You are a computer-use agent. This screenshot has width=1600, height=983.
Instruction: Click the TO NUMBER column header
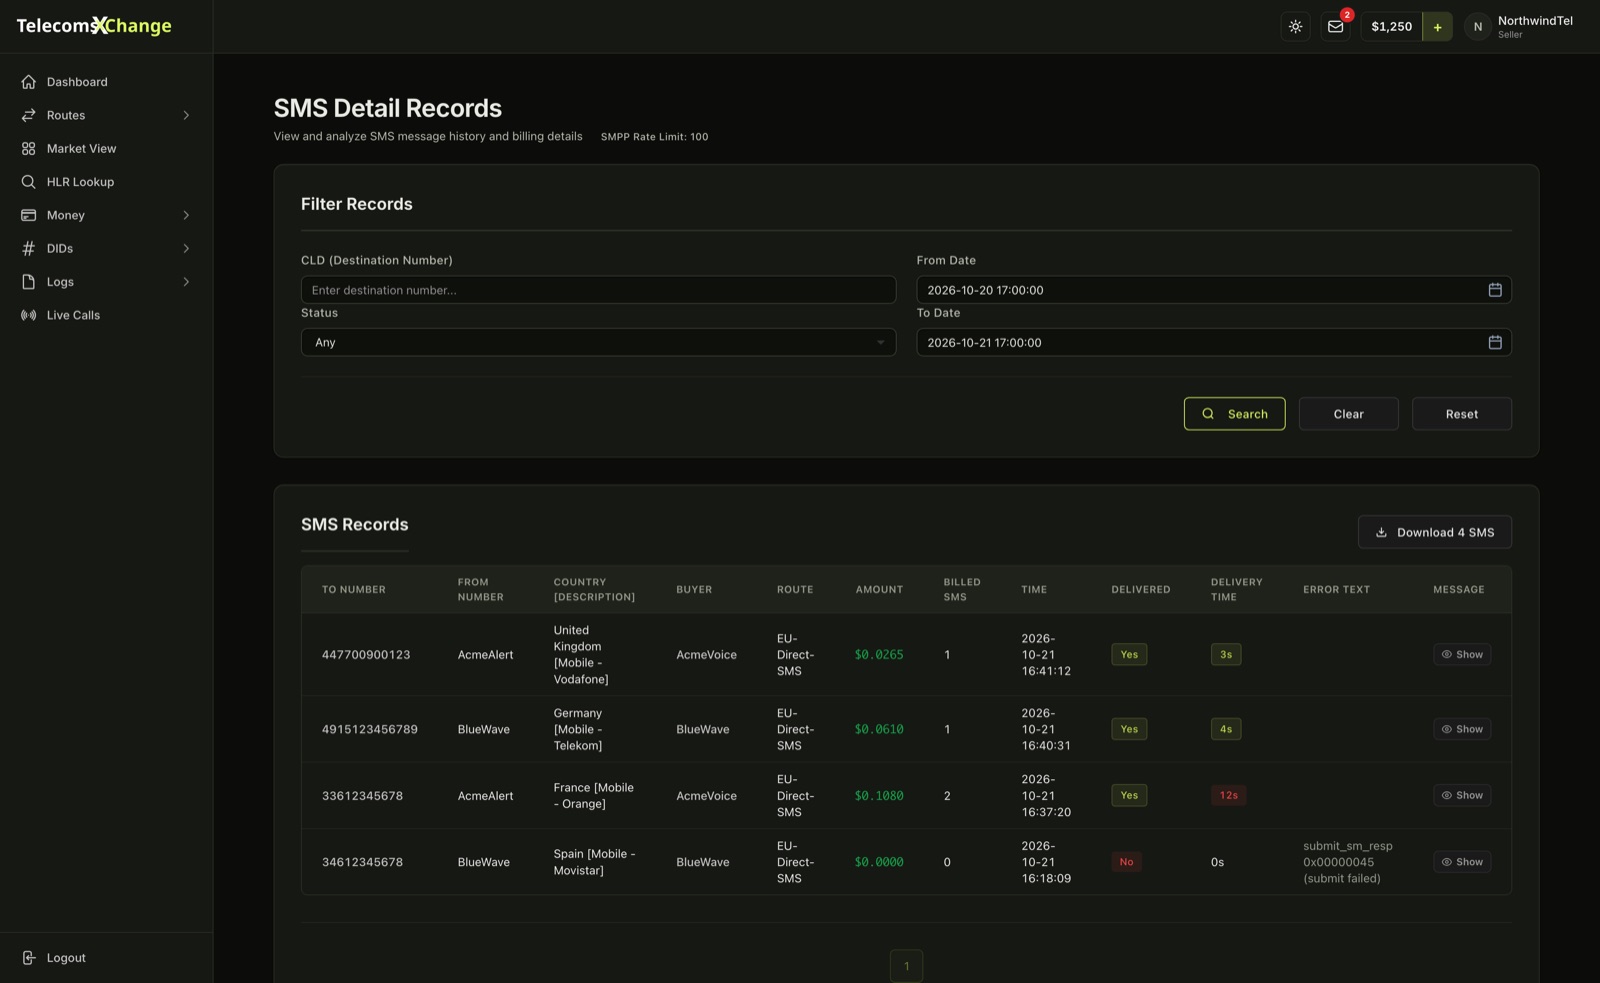[353, 590]
